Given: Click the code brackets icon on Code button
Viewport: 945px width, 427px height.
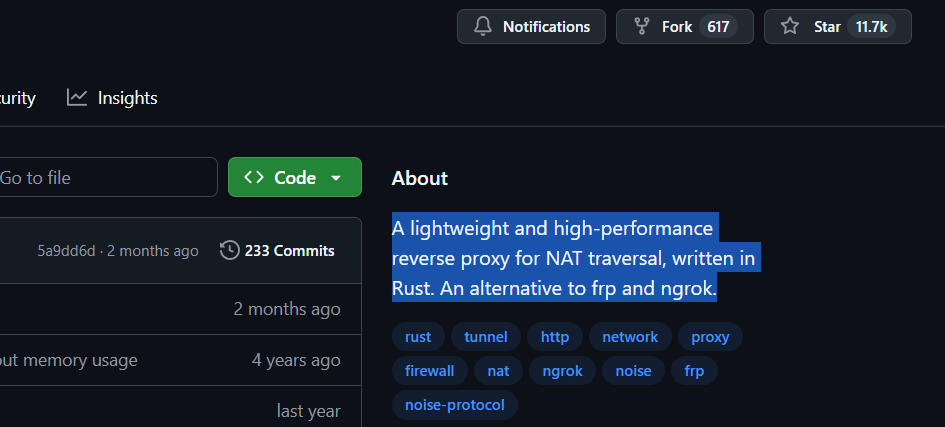Looking at the screenshot, I should (x=254, y=178).
